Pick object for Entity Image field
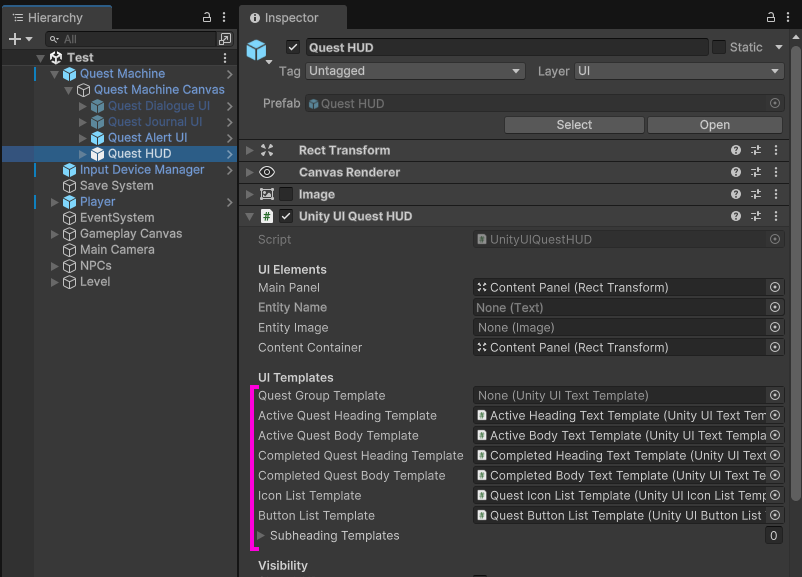The width and height of the screenshot is (802, 577). 775,327
